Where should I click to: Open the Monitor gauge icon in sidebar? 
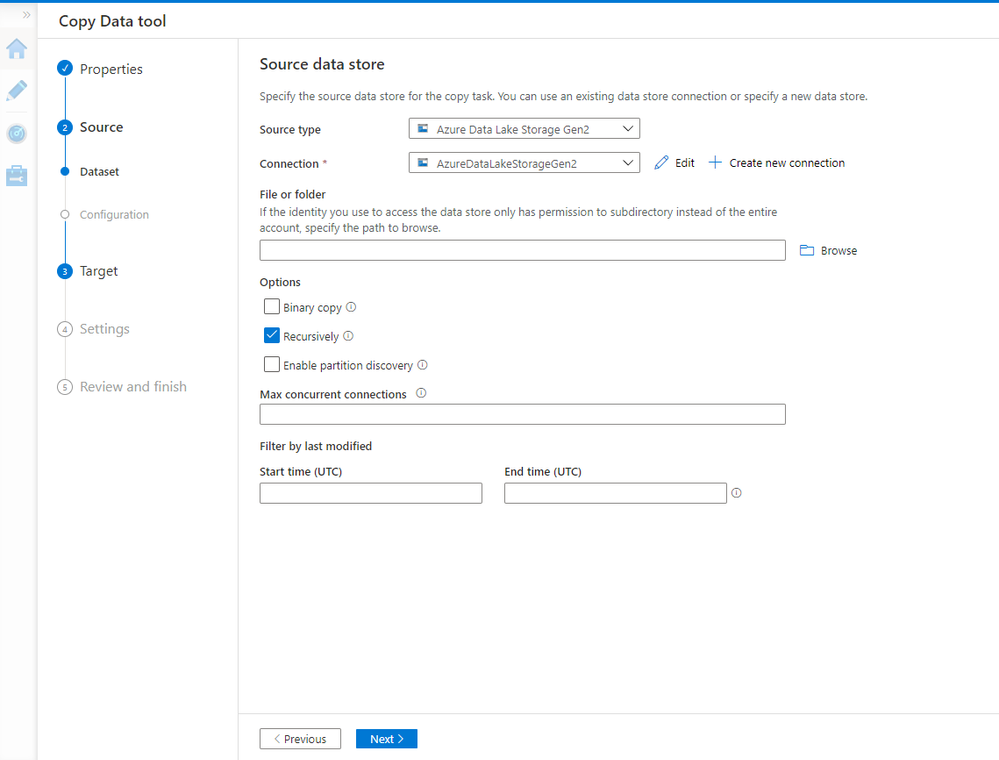click(x=17, y=133)
